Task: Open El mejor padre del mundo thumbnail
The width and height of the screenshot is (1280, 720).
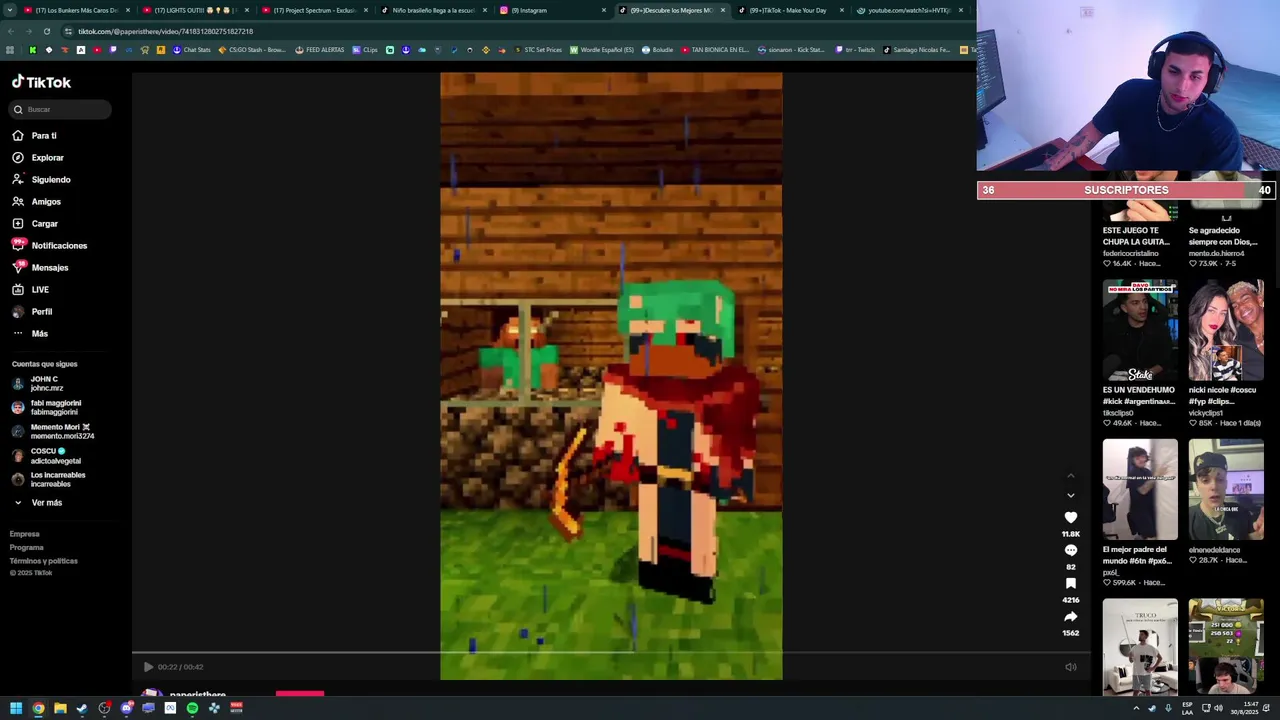Action: [x=1140, y=490]
